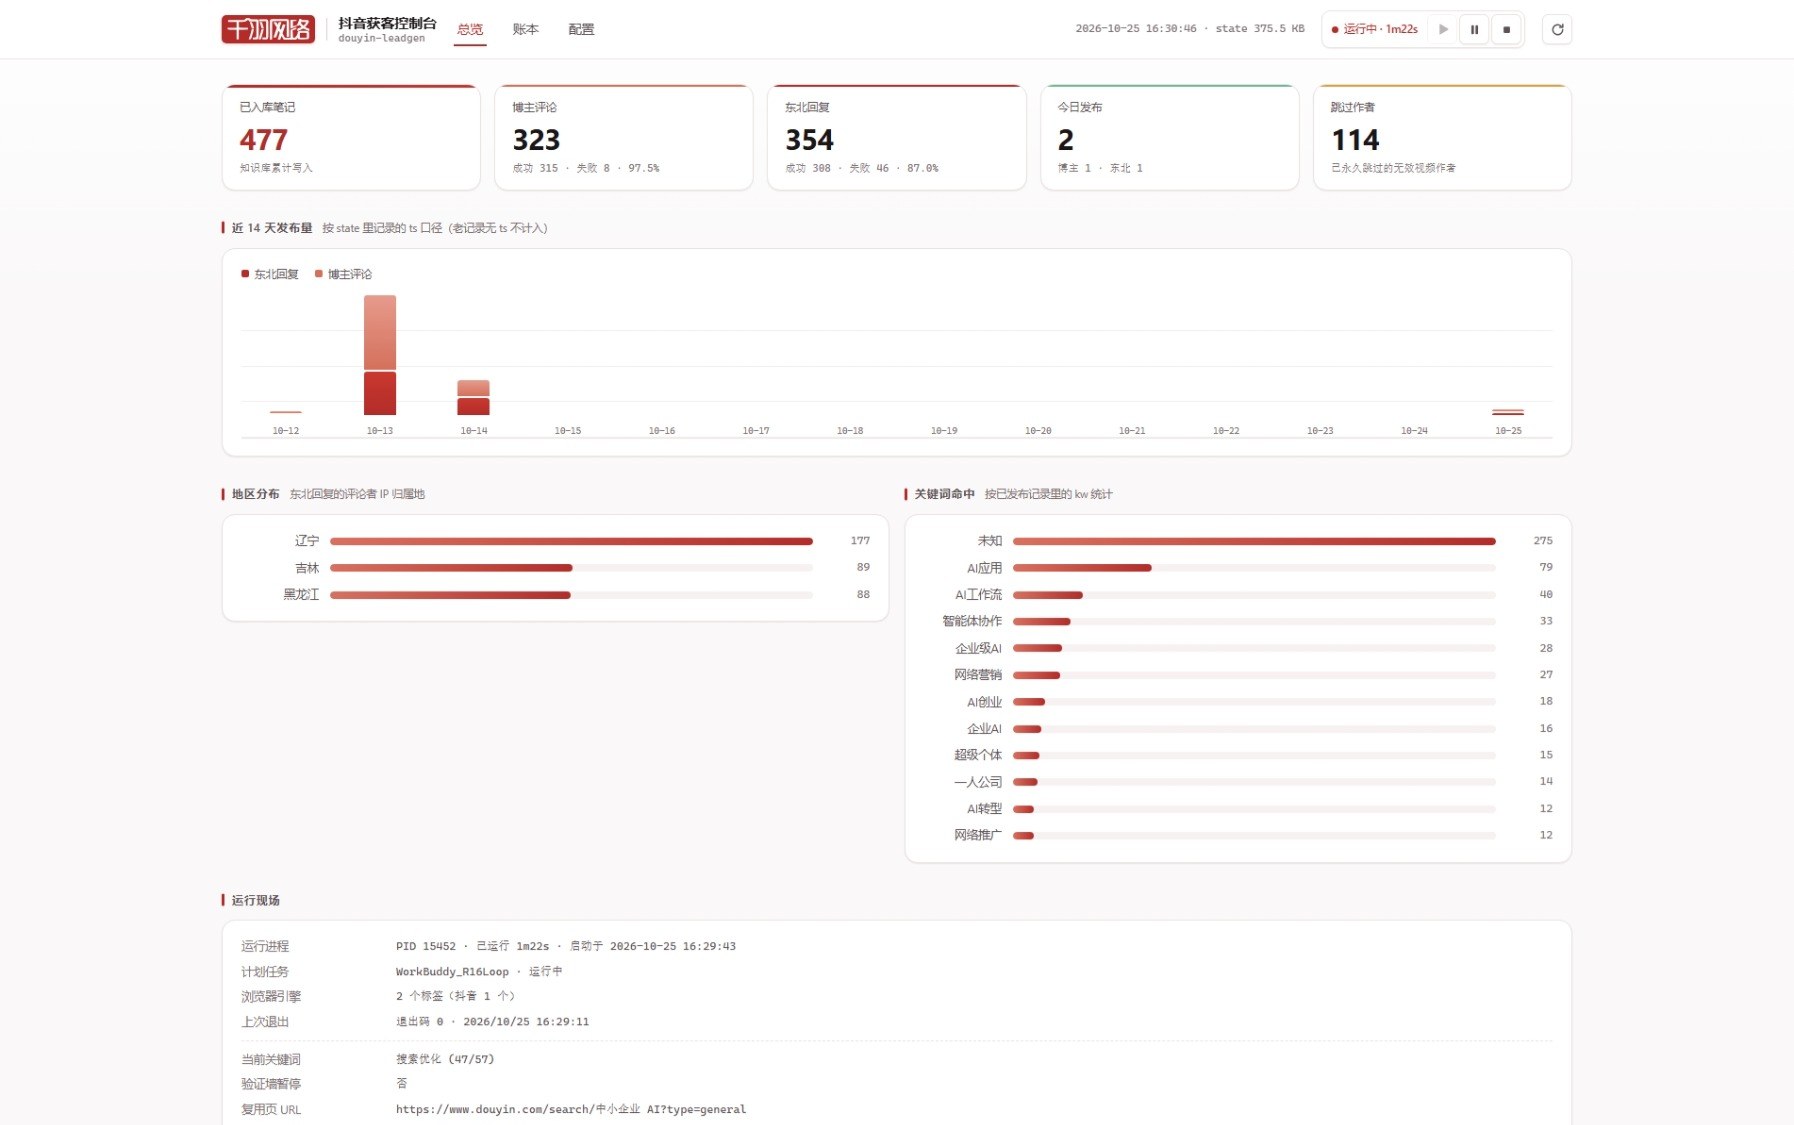Open the 今日发布 card
Screen dimensions: 1794x1125
(x=1170, y=137)
